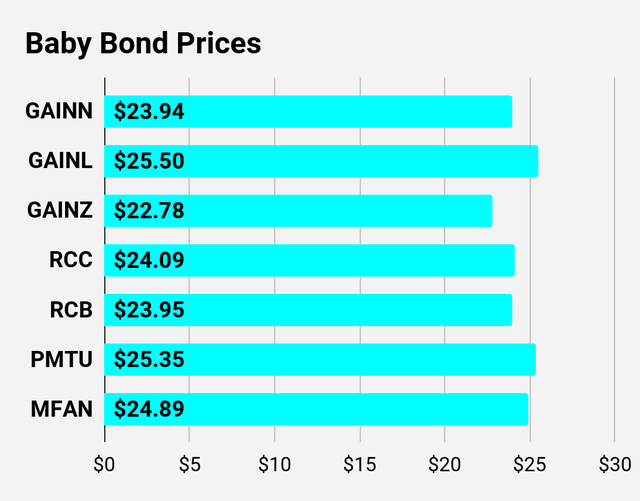Select the PMTU bar
This screenshot has height=501, width=640.
pyautogui.click(x=320, y=359)
